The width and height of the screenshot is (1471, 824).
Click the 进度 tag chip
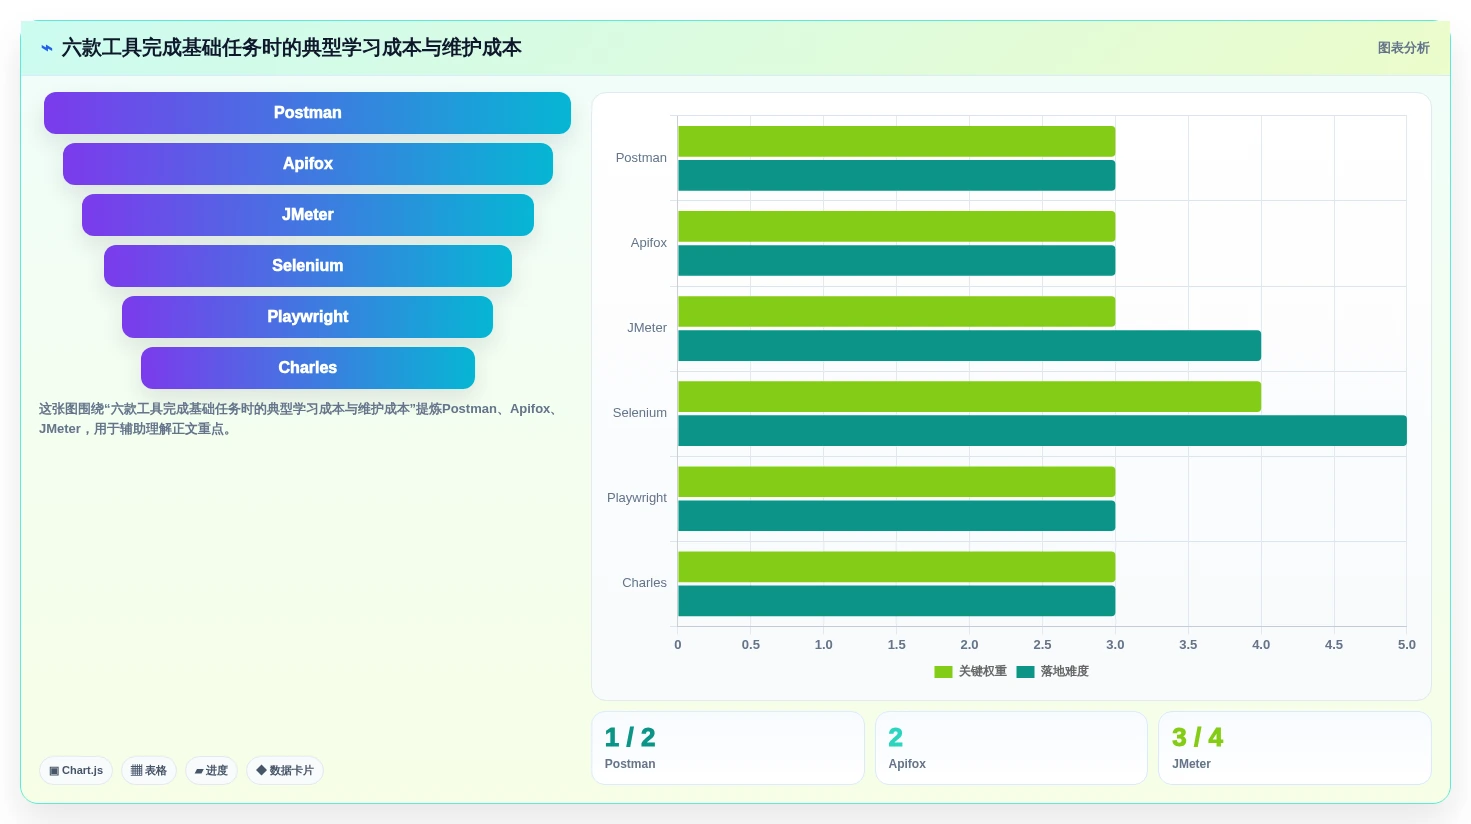[x=211, y=770]
